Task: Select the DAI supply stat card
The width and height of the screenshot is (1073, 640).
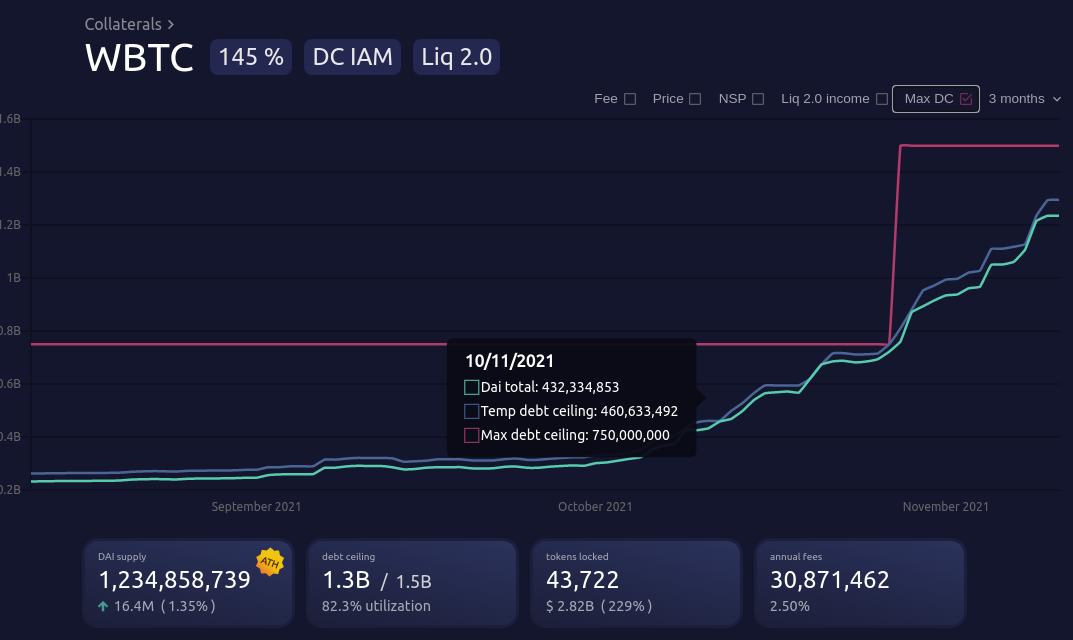Action: coord(188,584)
